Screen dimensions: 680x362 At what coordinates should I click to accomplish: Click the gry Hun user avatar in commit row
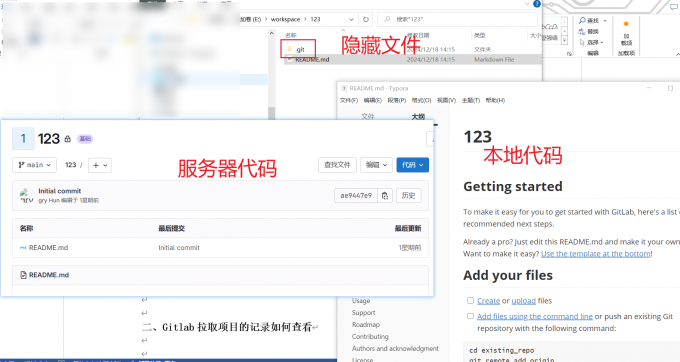coord(27,196)
